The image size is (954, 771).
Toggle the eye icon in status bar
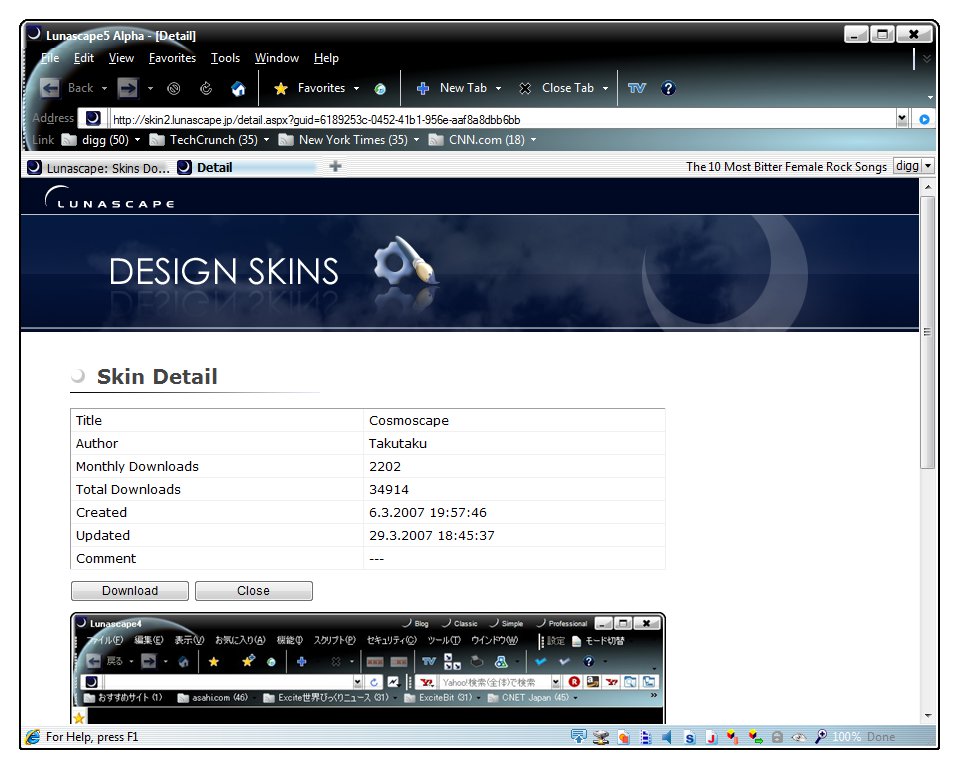click(x=799, y=738)
